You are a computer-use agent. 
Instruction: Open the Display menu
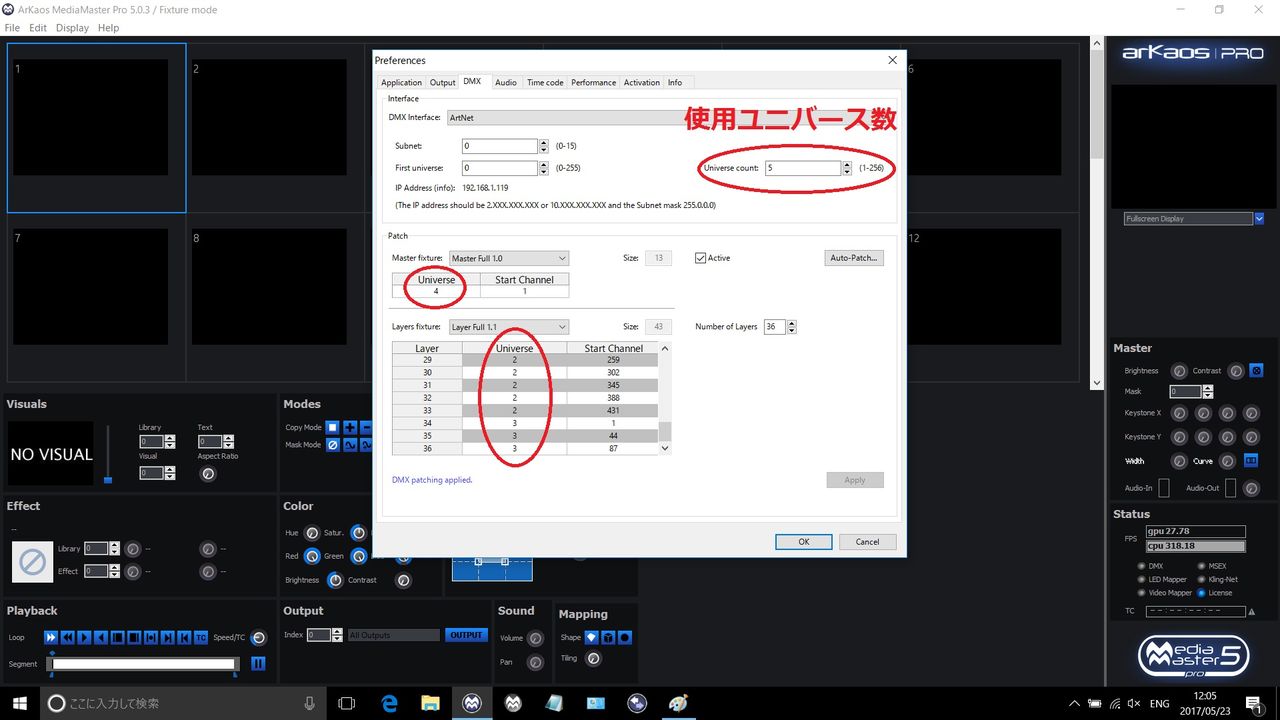click(x=72, y=28)
